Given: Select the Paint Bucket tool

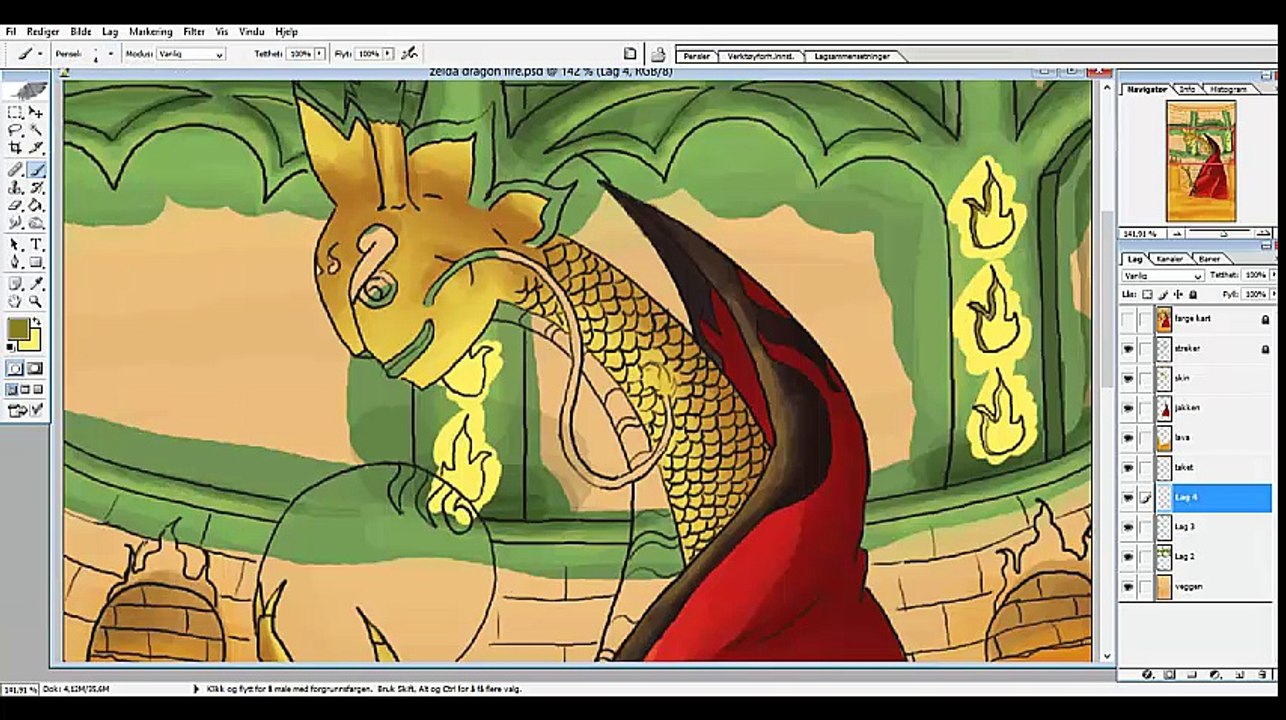Looking at the screenshot, I should point(36,205).
